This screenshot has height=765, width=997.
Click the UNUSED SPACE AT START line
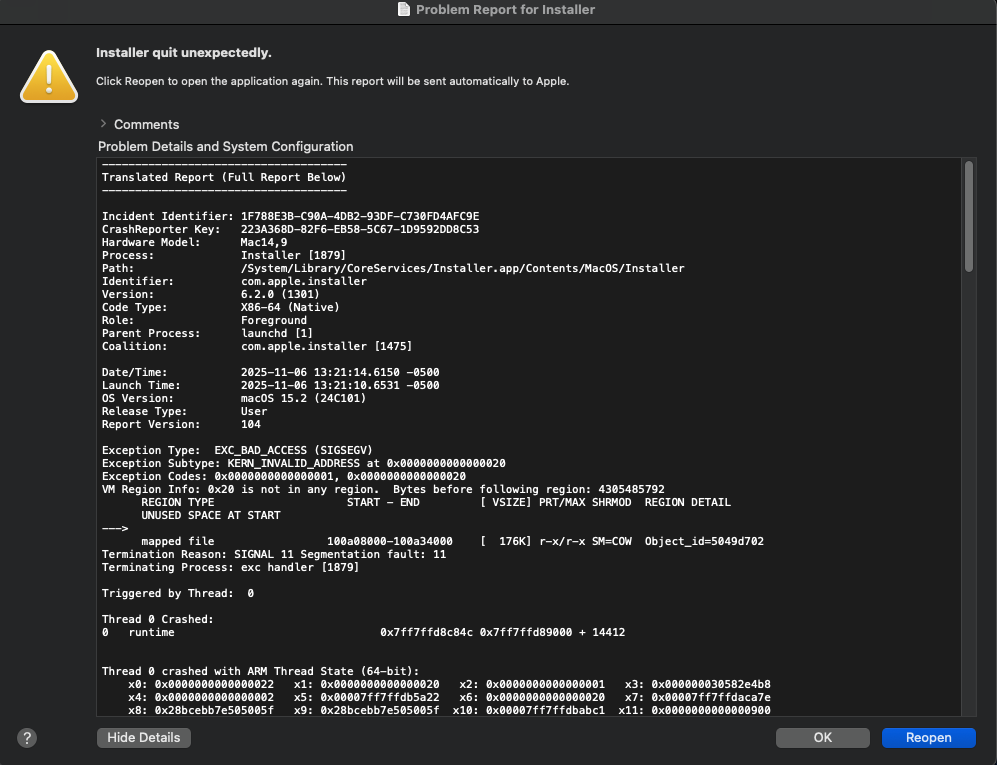(210, 515)
